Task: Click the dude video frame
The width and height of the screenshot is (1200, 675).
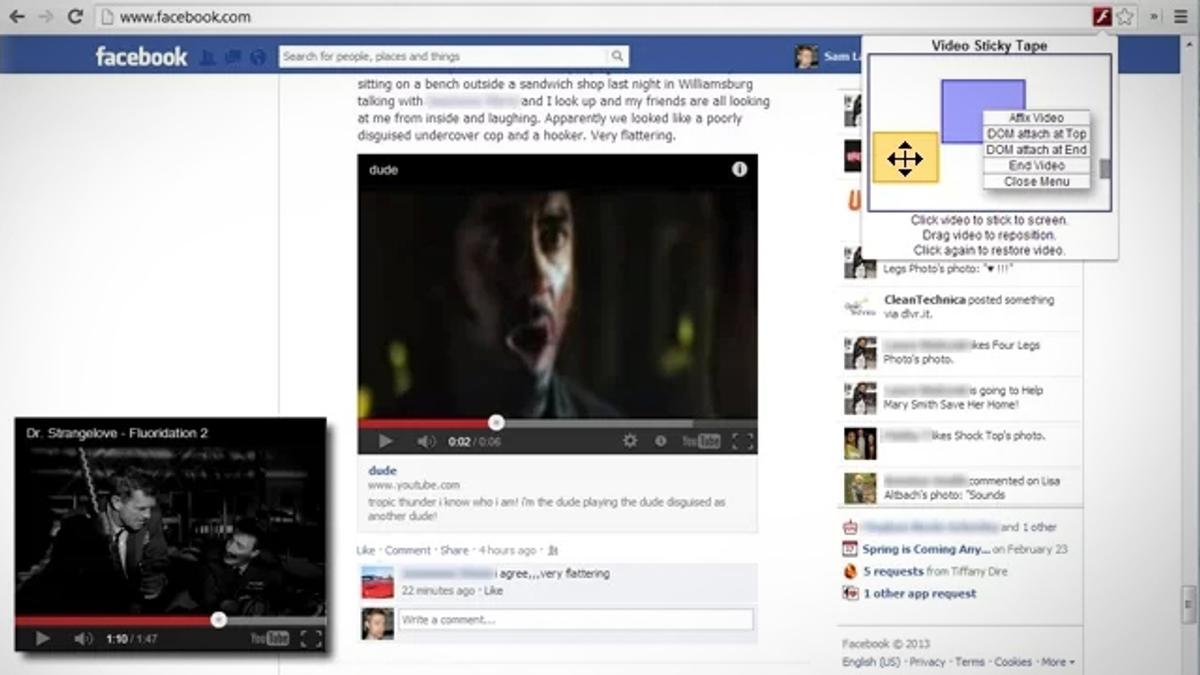Action: click(557, 302)
